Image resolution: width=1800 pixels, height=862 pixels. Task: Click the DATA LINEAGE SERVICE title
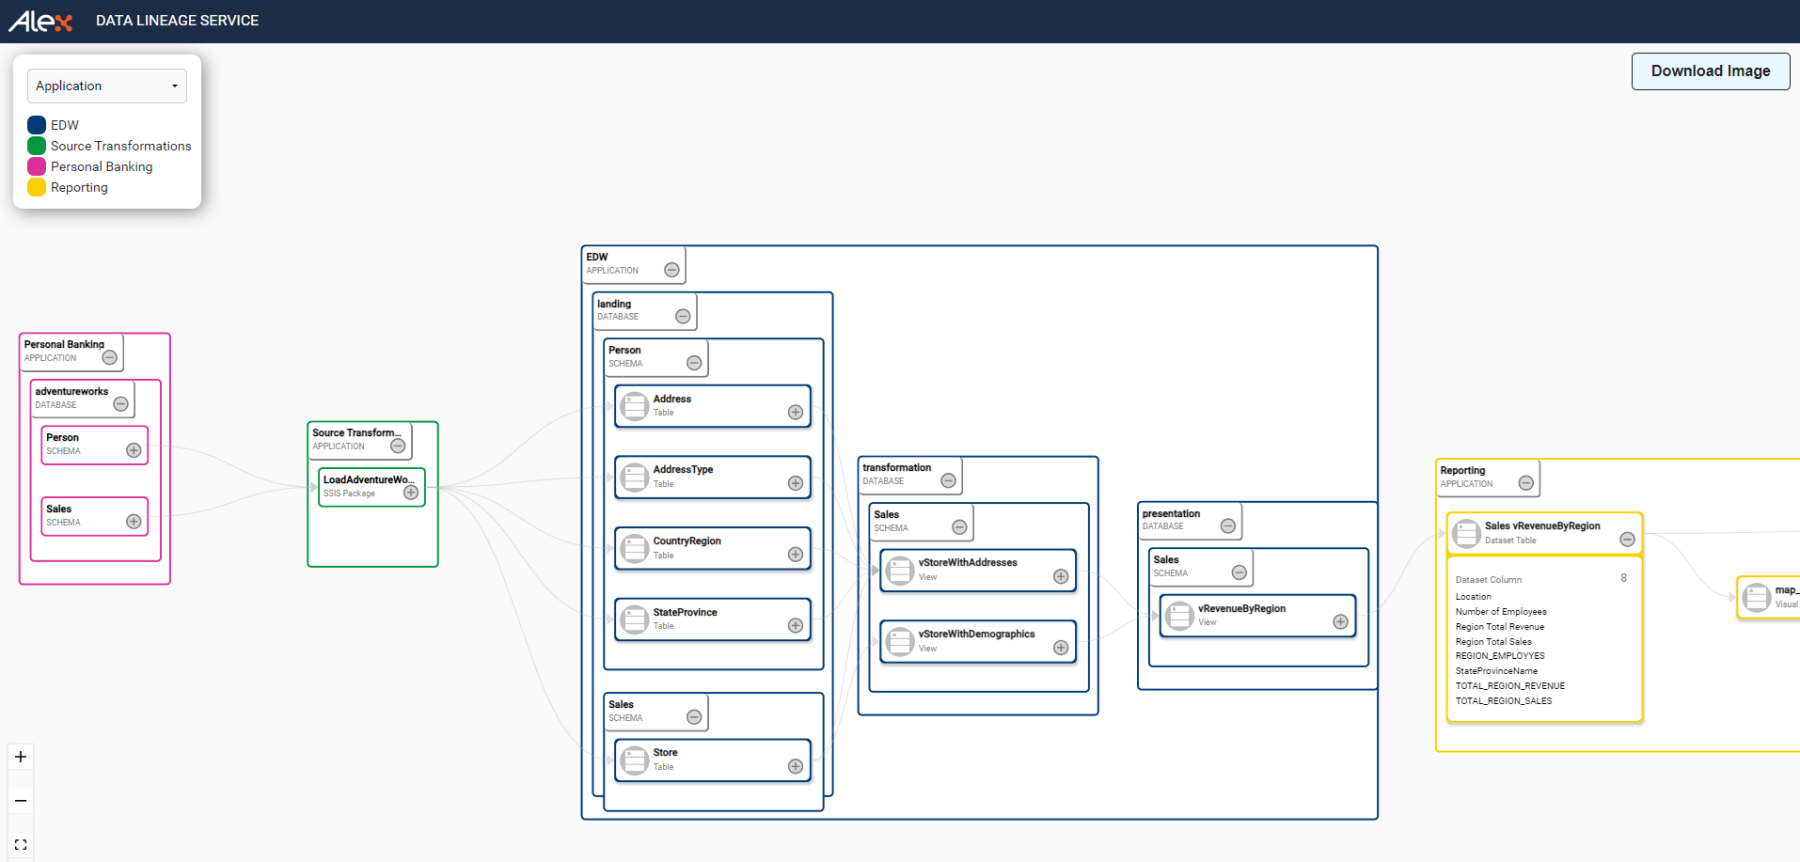[177, 20]
